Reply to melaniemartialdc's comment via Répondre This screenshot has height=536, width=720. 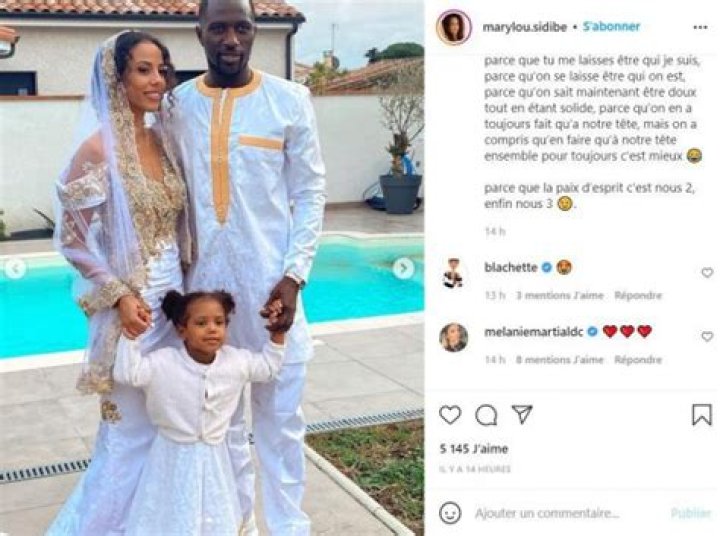tap(638, 360)
